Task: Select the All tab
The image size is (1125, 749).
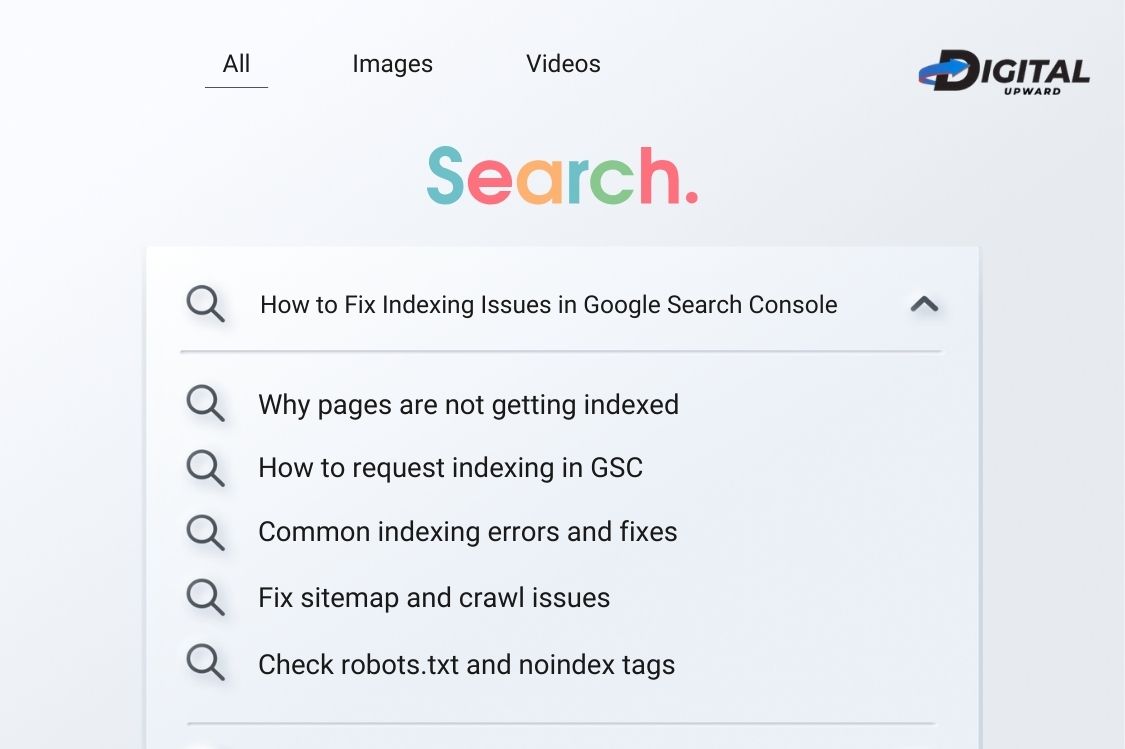Action: click(236, 63)
